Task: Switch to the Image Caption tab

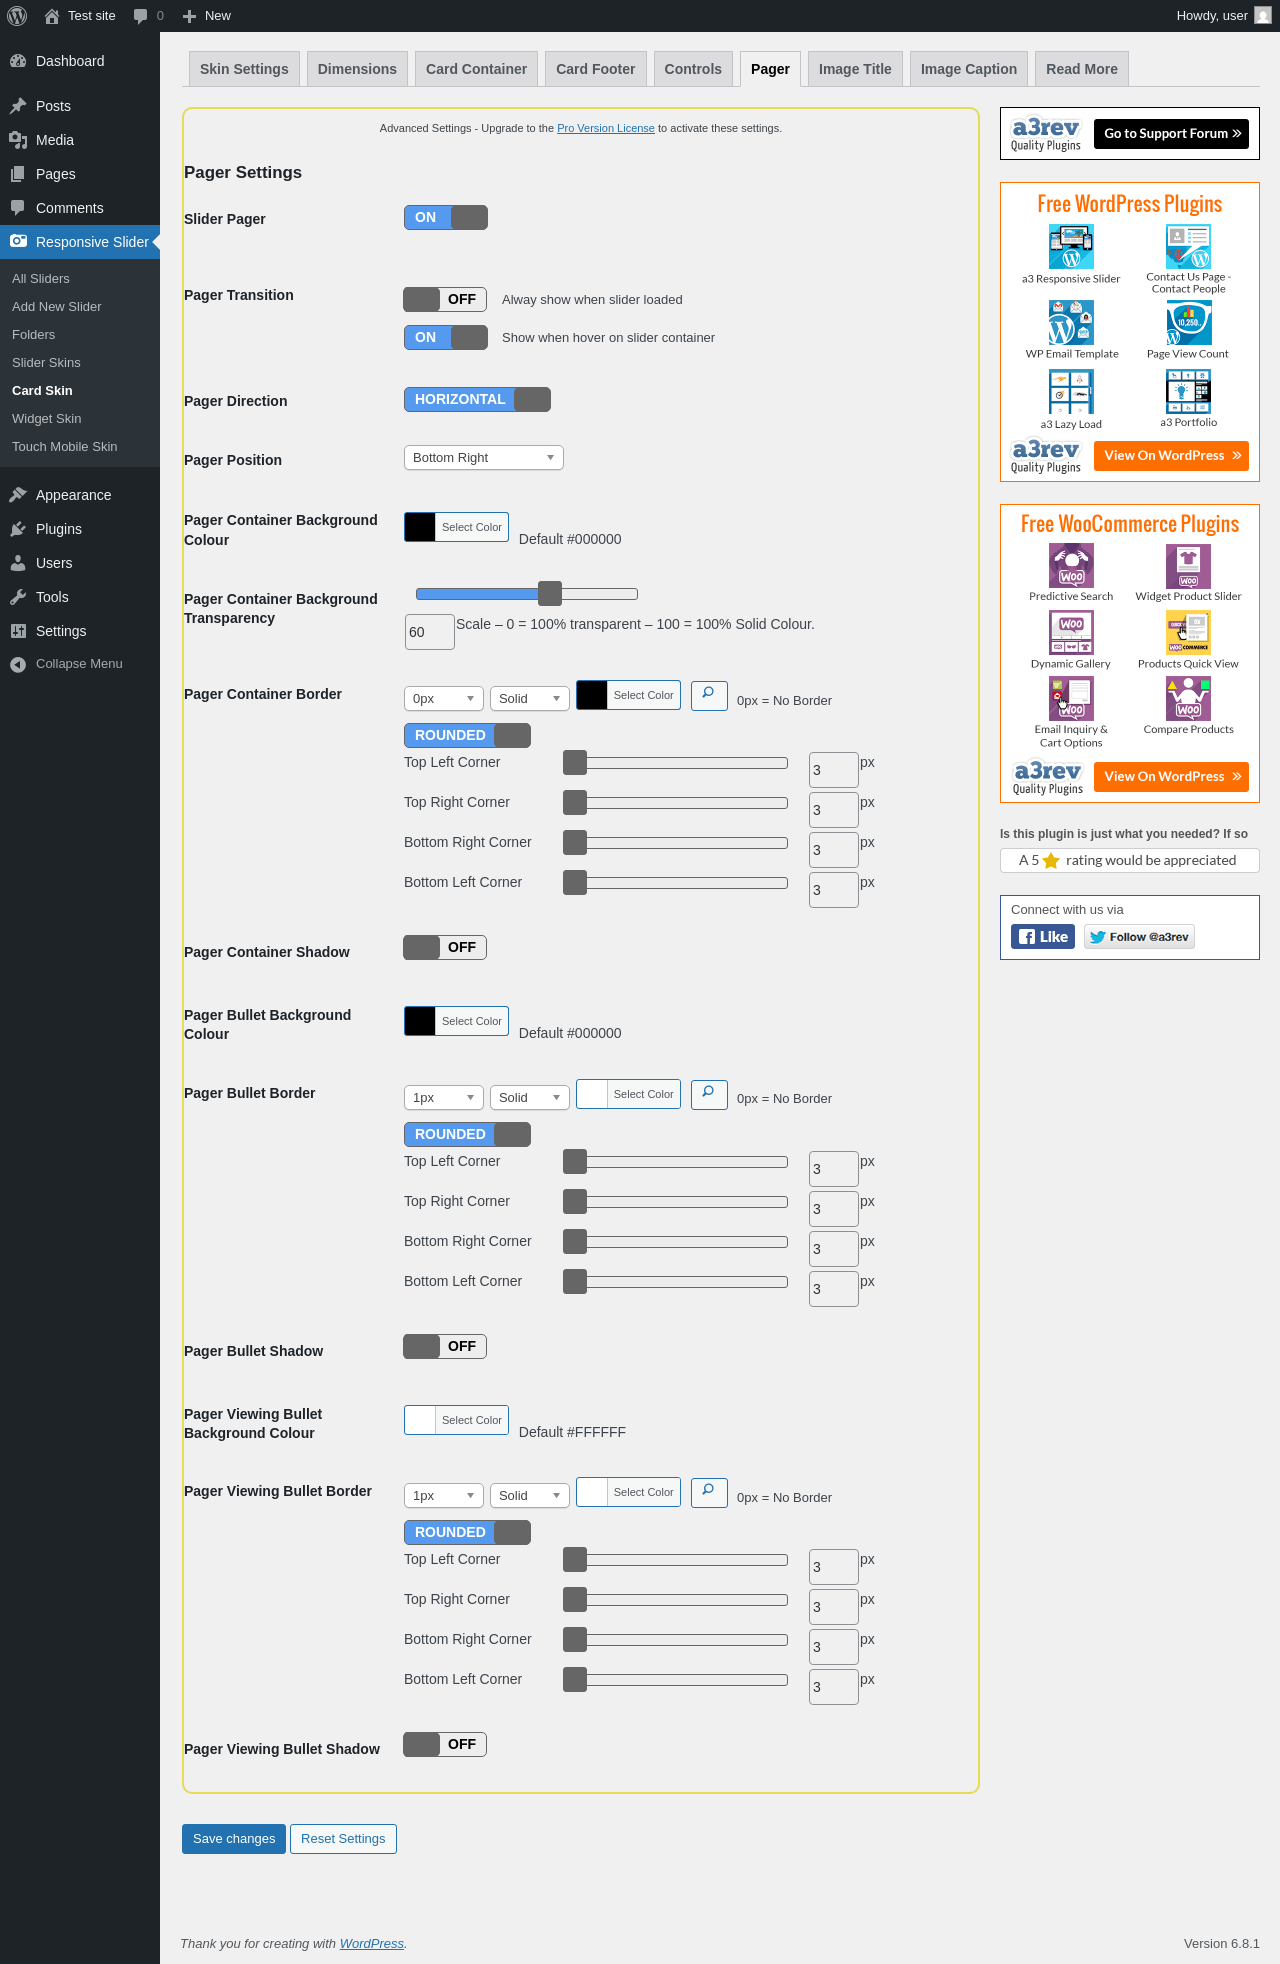Action: [969, 69]
